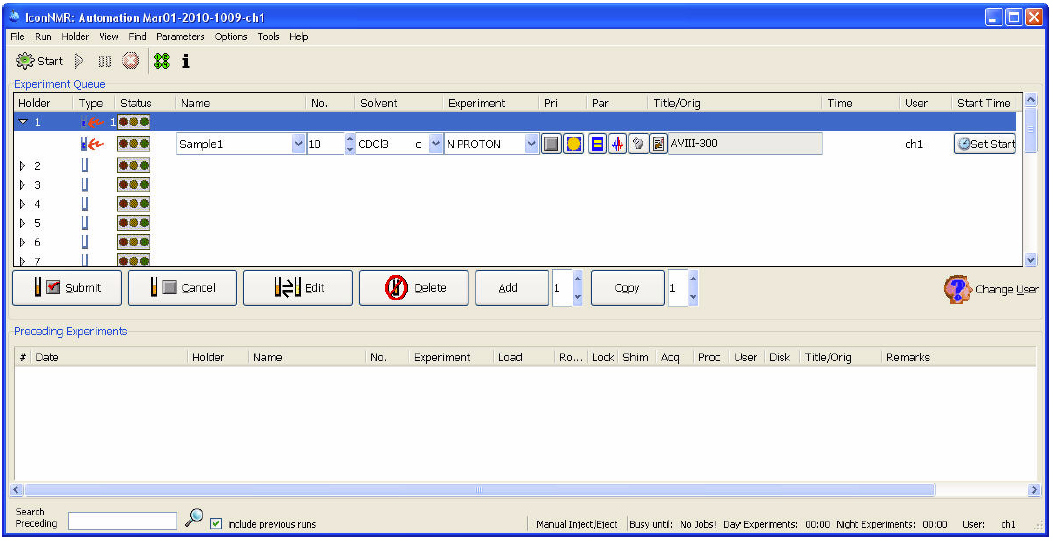Toggle the include previous runs checkbox
This screenshot has height=541, width=1053.
216,524
